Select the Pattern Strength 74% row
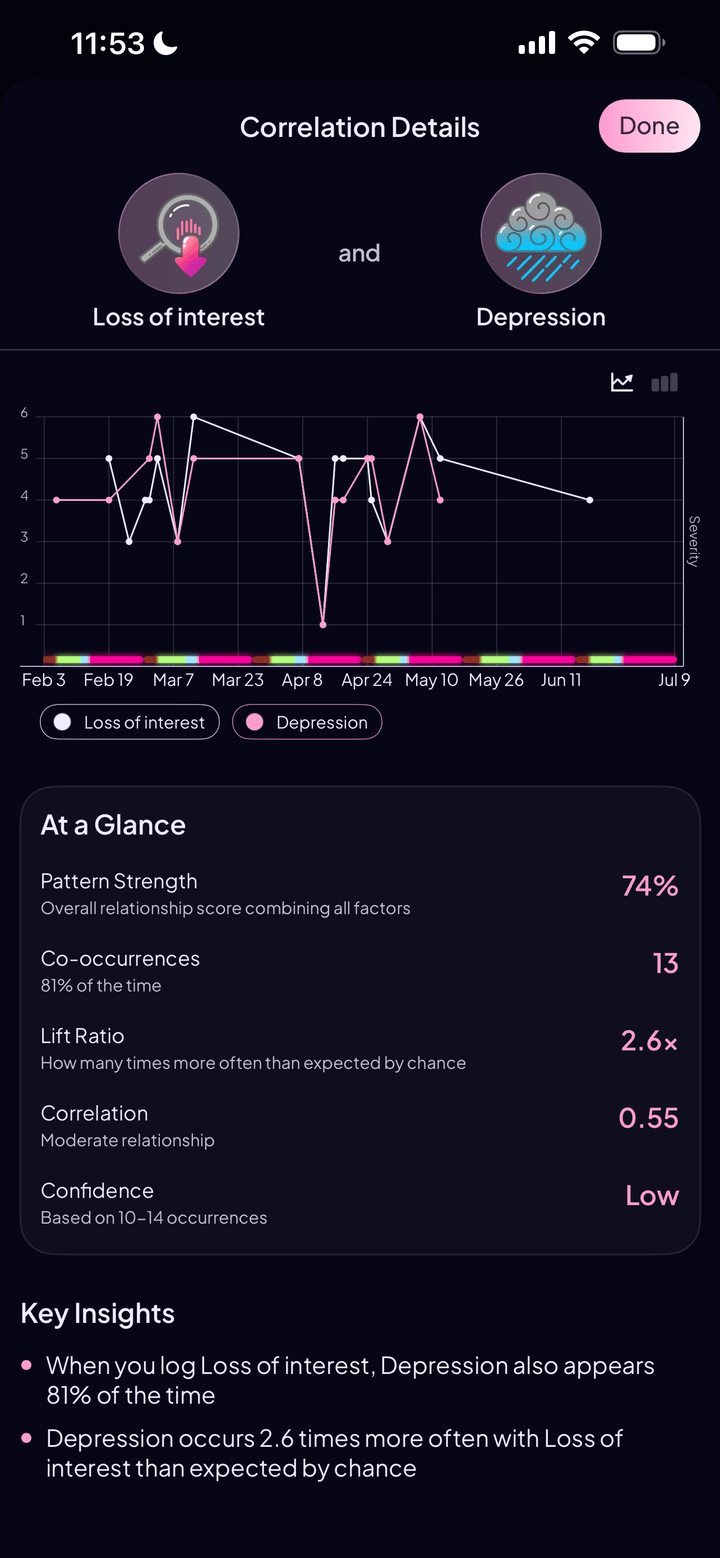The height and width of the screenshot is (1558, 720). pos(360,894)
